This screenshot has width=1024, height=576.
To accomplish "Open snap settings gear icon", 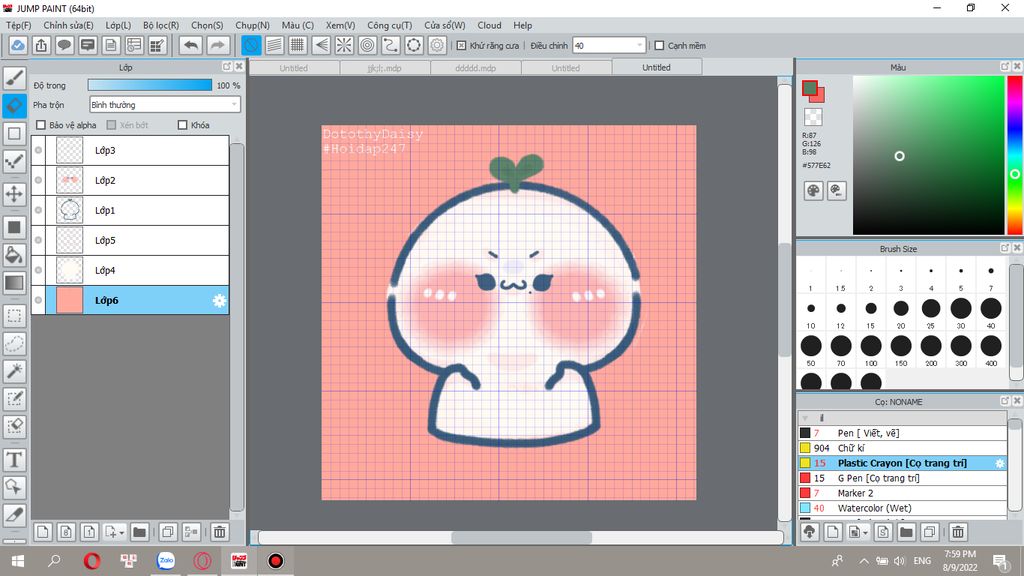I will pos(437,45).
